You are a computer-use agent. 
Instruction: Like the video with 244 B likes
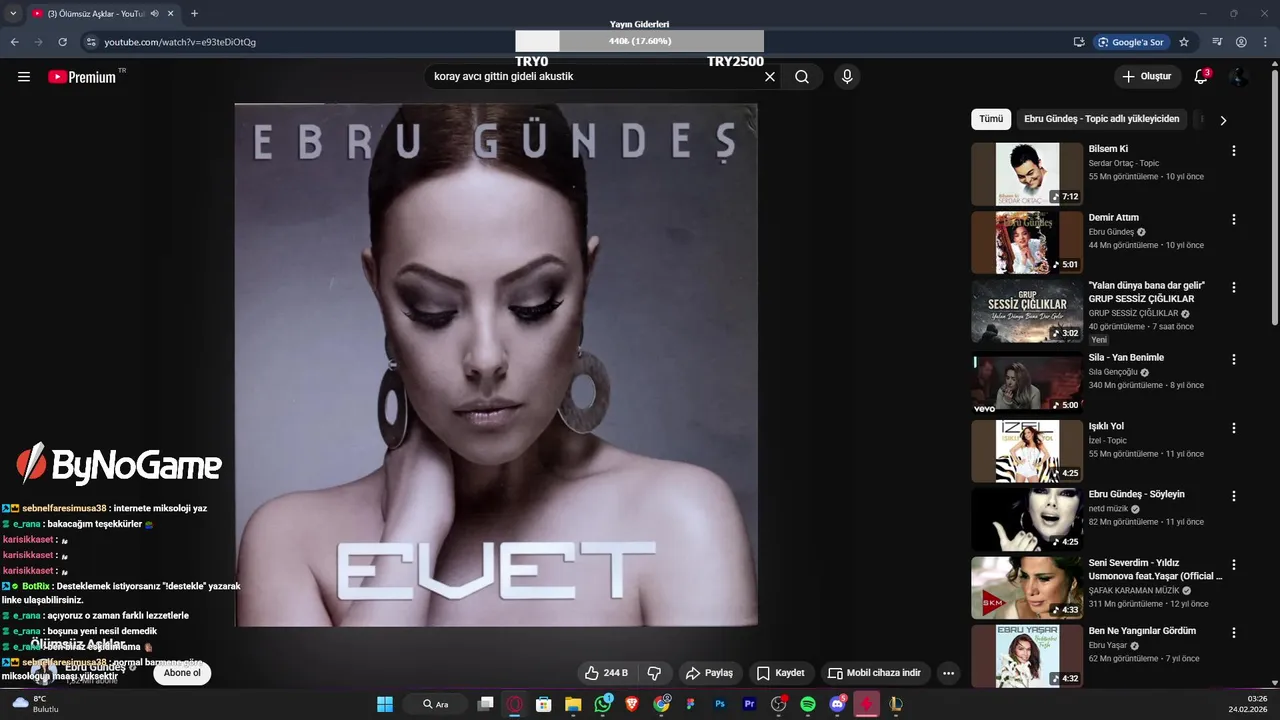(x=607, y=673)
